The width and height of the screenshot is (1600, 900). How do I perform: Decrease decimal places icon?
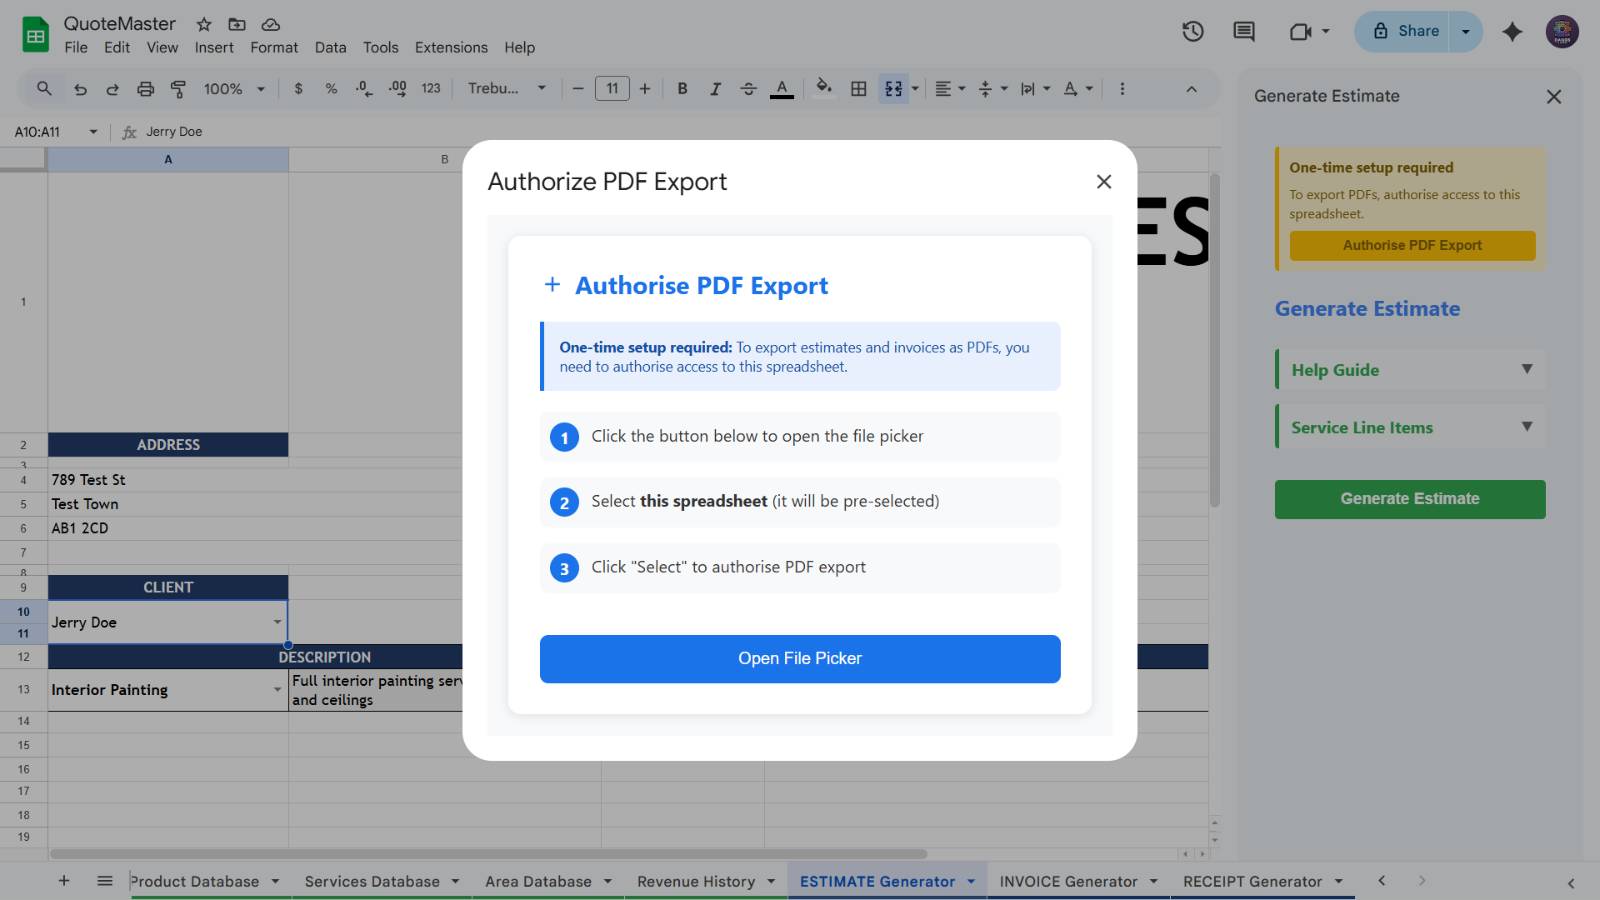363,88
